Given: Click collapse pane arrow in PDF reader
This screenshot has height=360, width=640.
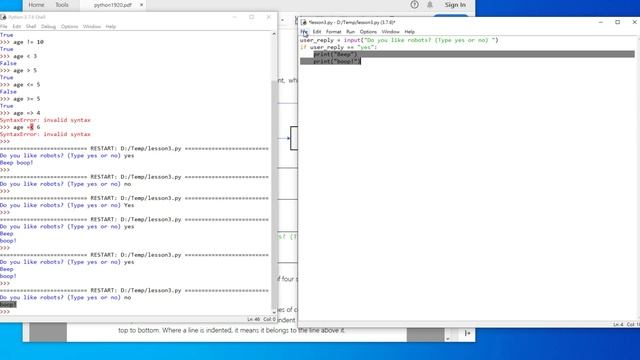Looking at the screenshot, I should coord(467,333).
